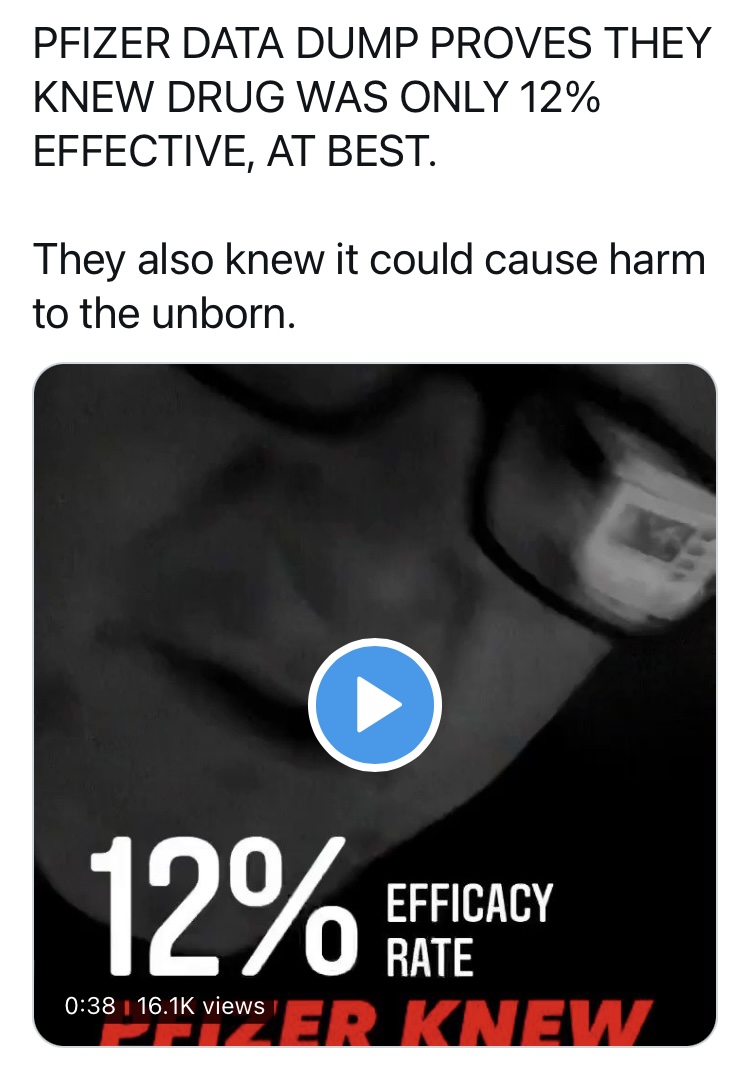Click the EFFICACY caption in the video
This screenshot has width=750, height=1075.
pyautogui.click(x=469, y=904)
